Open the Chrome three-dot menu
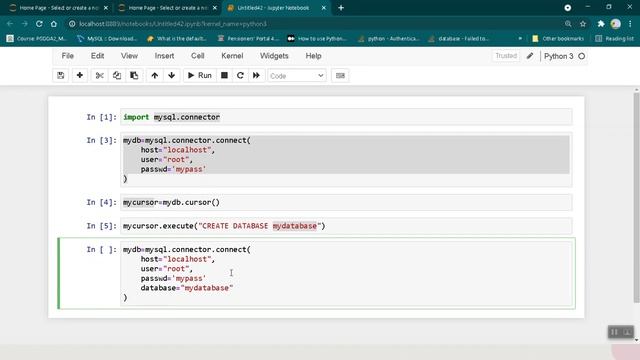This screenshot has height=360, width=640. (630, 24)
